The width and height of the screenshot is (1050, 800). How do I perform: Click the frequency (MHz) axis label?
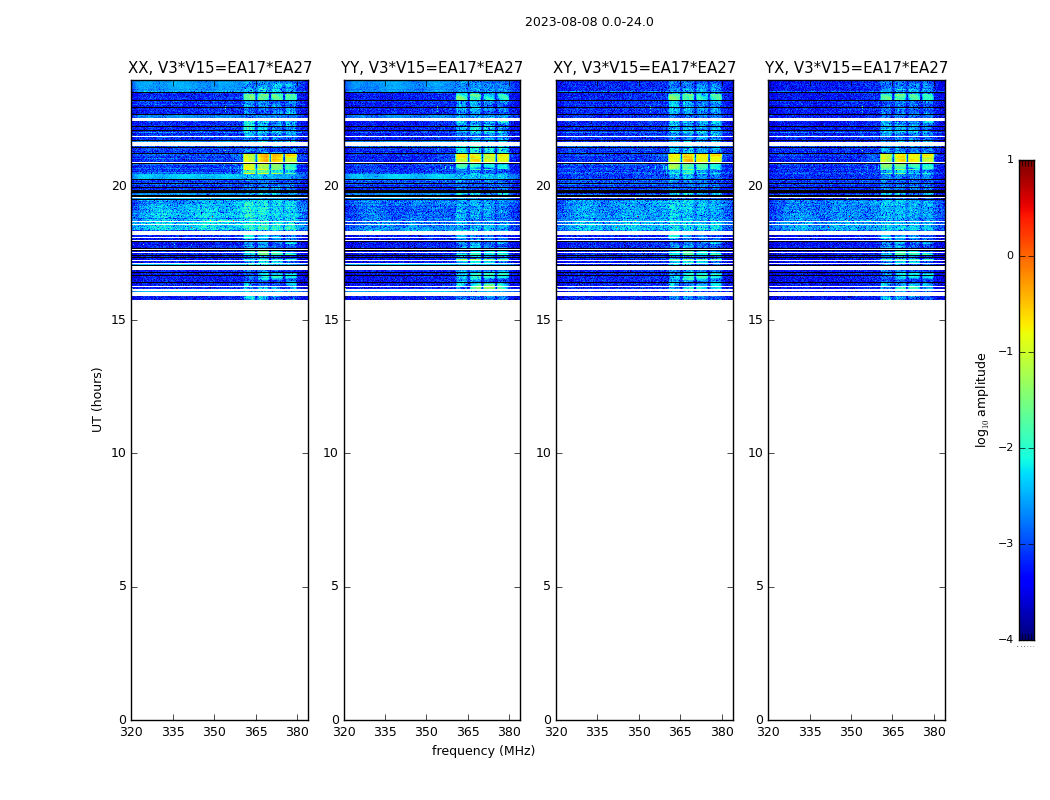coord(483,750)
